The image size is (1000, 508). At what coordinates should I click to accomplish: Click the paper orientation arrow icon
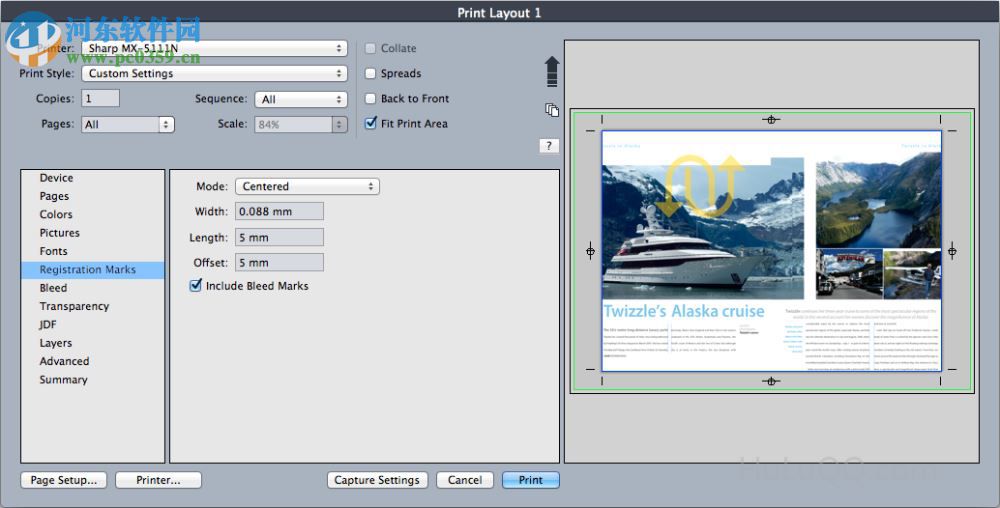pos(552,71)
